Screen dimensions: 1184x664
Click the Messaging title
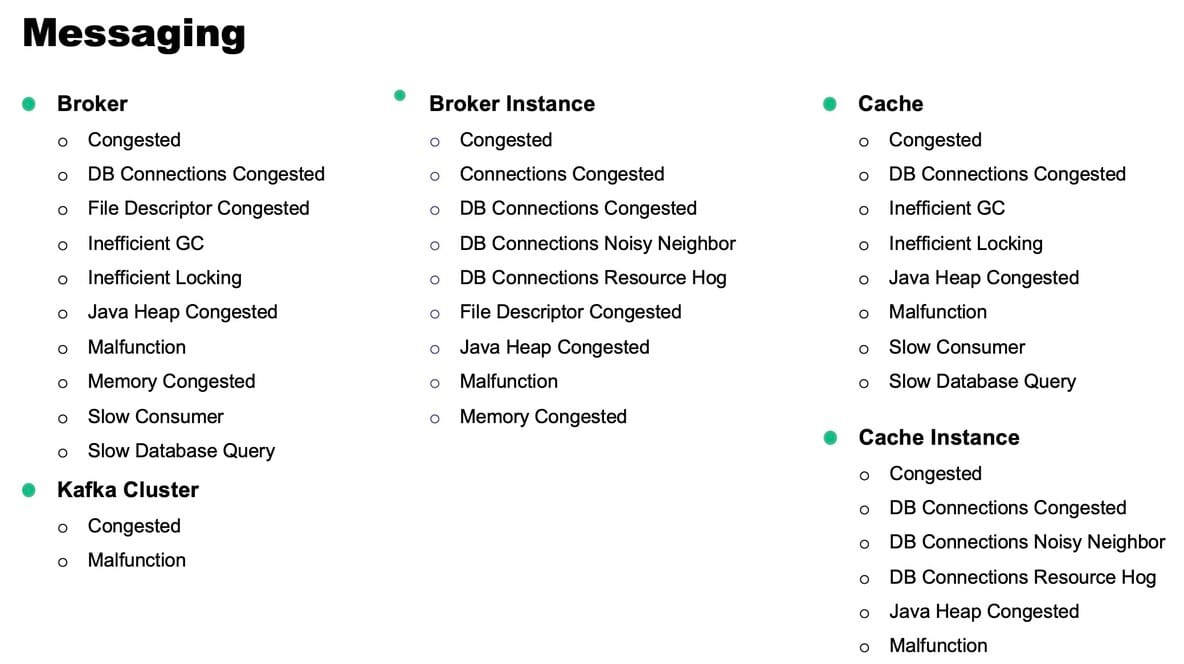pos(133,33)
